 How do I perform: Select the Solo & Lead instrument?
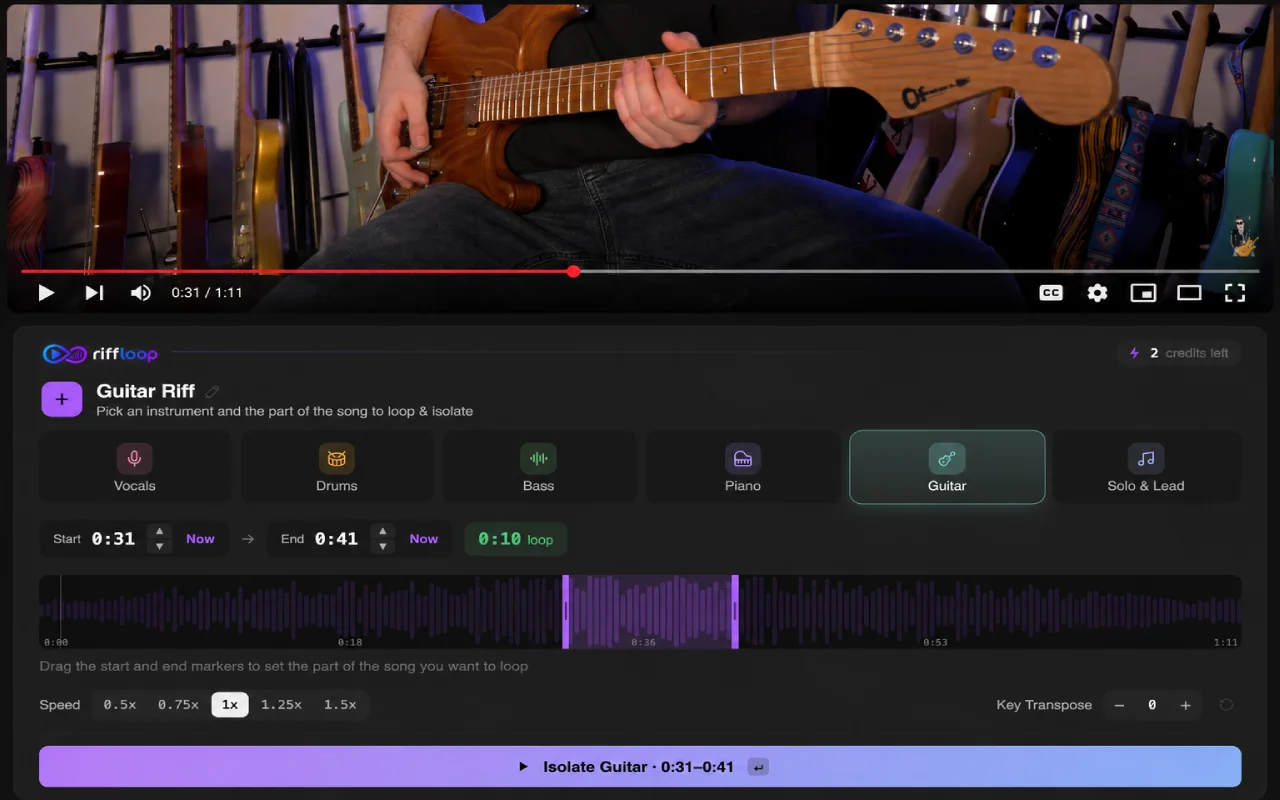click(x=1146, y=467)
